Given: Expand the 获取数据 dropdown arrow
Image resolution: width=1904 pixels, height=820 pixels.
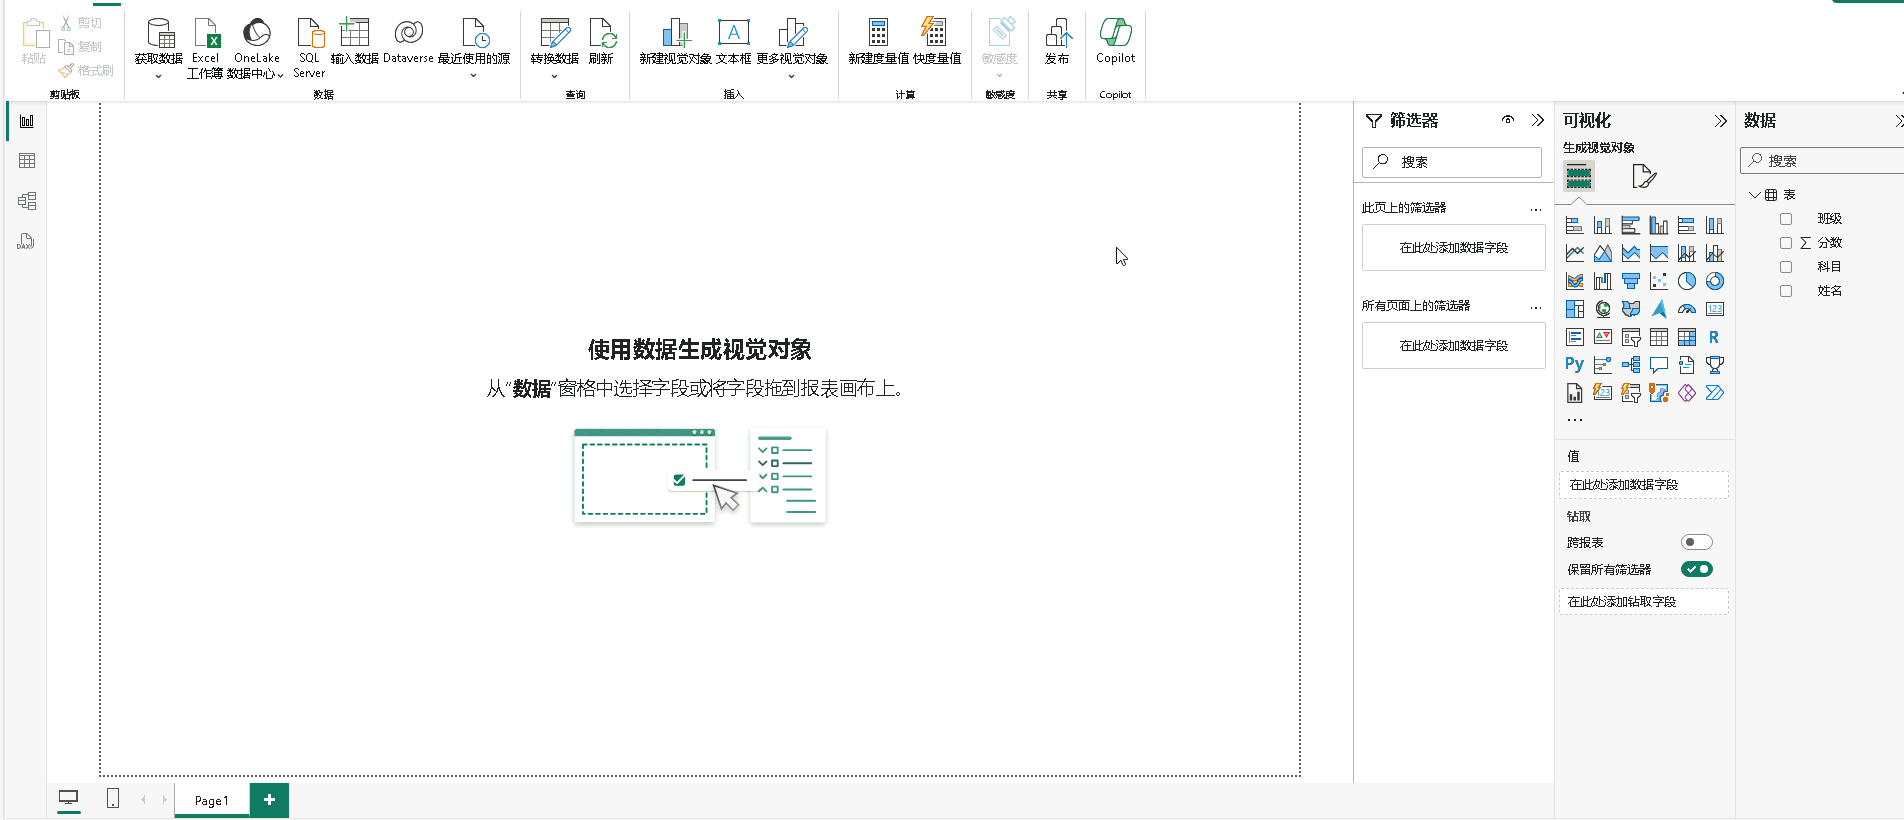Looking at the screenshot, I should (159, 76).
